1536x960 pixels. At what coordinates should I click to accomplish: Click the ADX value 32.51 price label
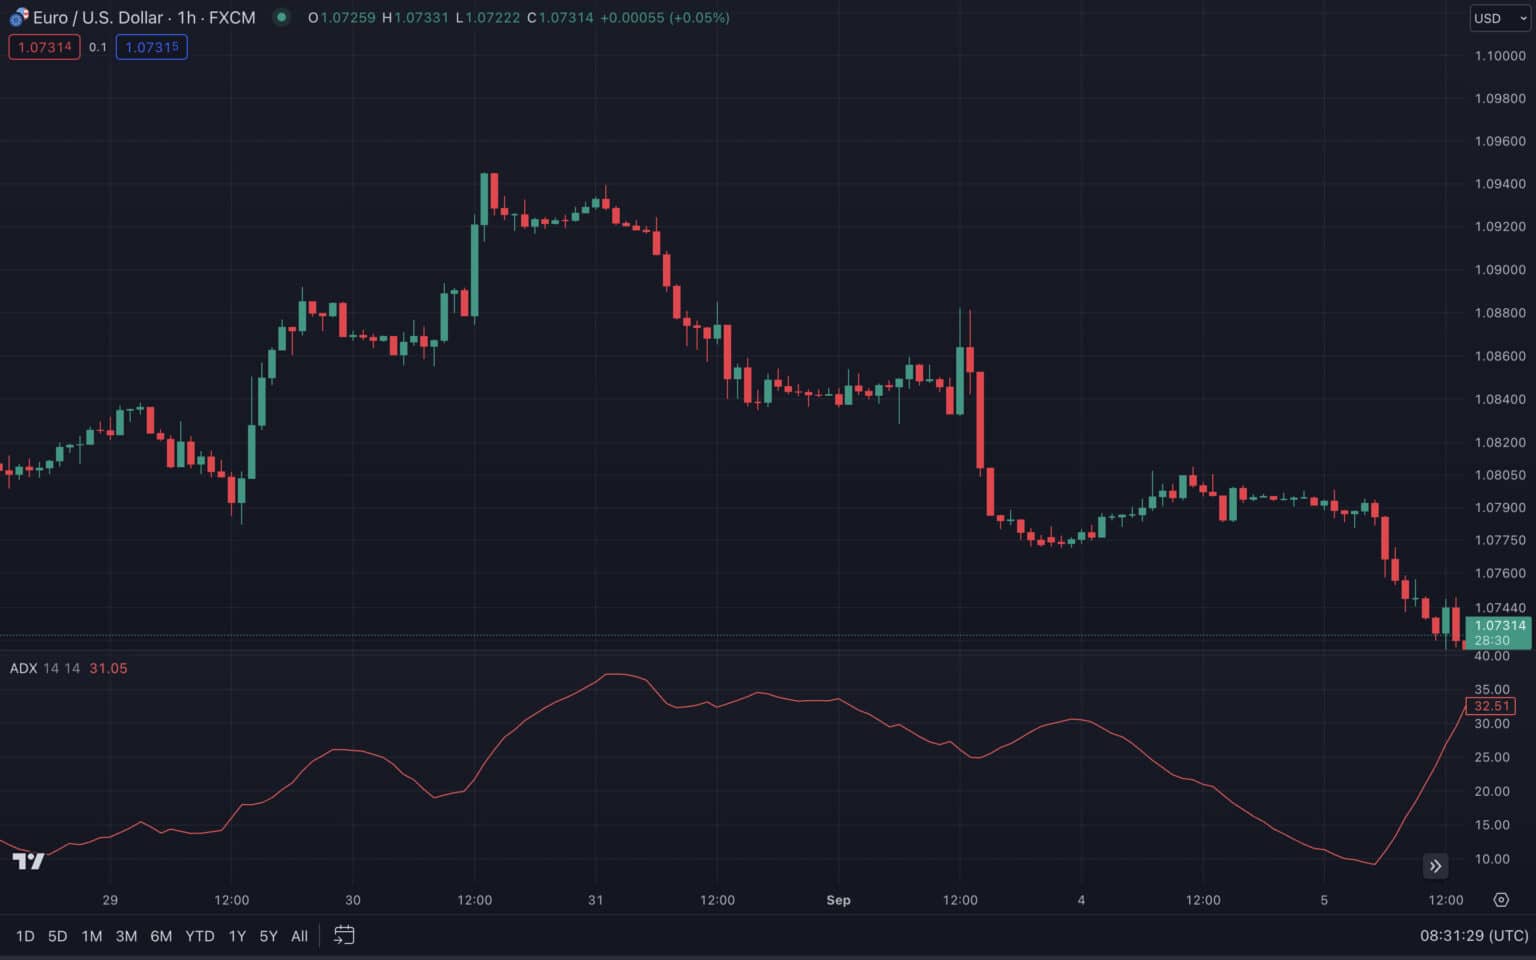click(1491, 705)
